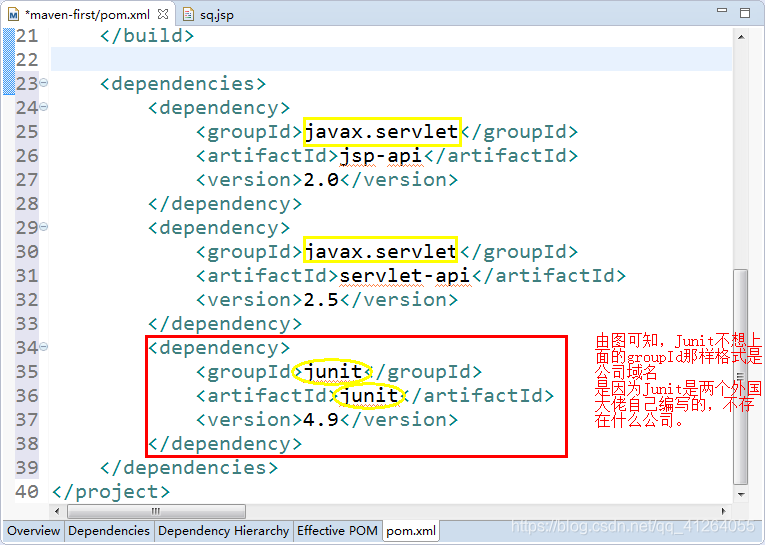Click the vertical scrollbar down arrow

[x=741, y=495]
